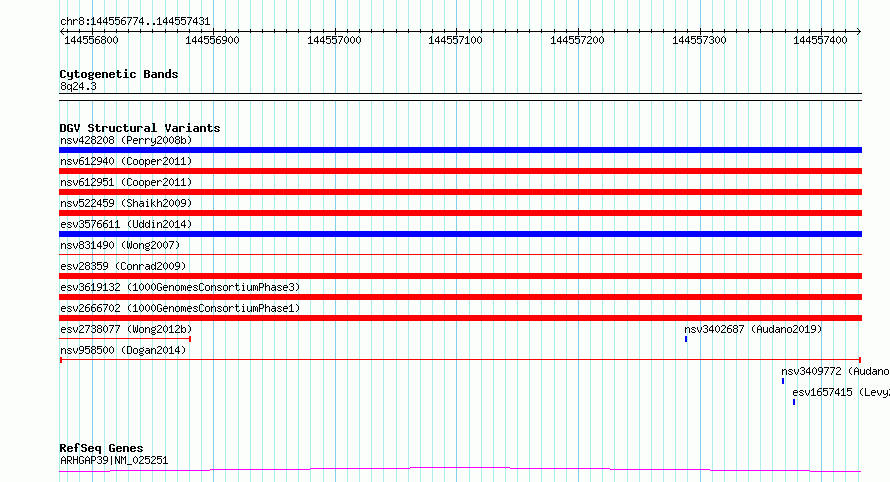
Task: Select the red bar beneath nsv612951
Action: pos(460,192)
